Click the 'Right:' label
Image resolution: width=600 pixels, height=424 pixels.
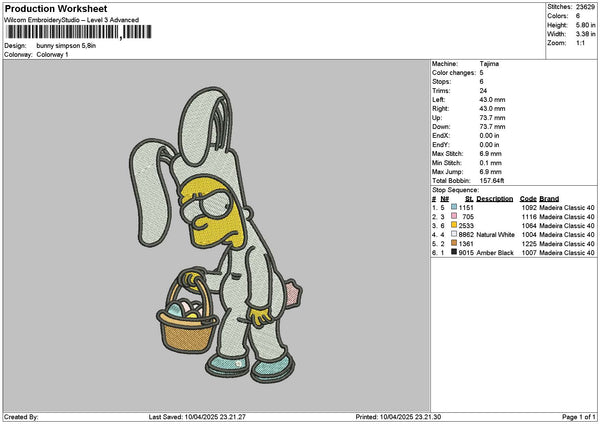click(441, 109)
